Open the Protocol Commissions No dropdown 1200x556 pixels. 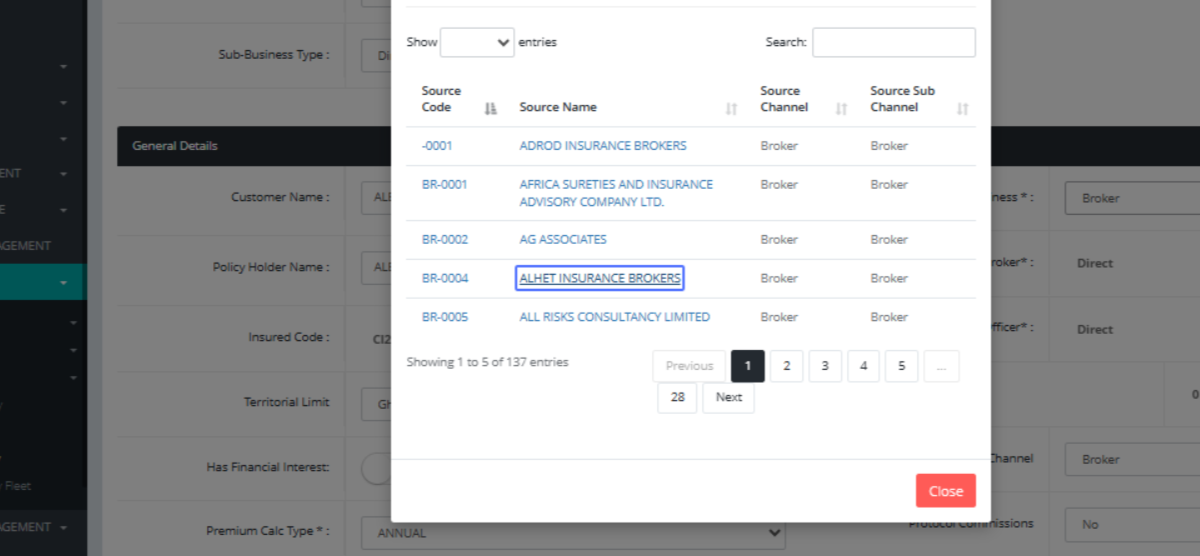click(x=1130, y=524)
